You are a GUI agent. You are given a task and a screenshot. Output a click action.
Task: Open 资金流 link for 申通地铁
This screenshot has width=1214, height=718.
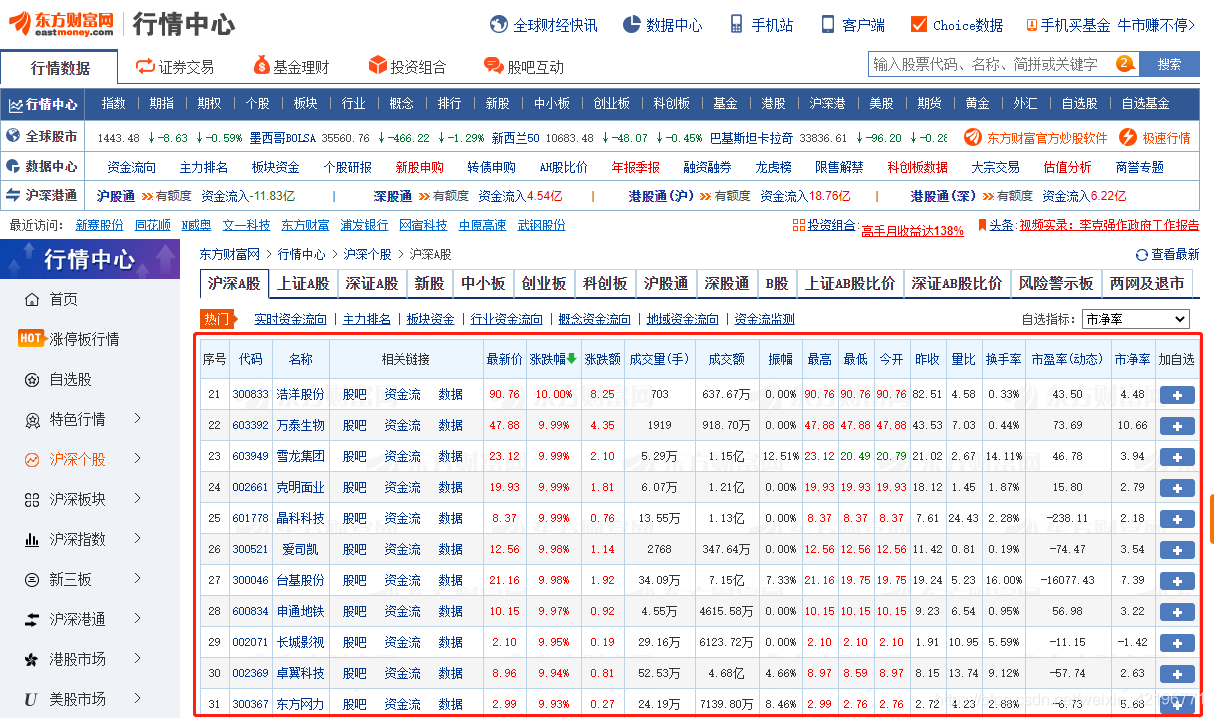pyautogui.click(x=402, y=612)
